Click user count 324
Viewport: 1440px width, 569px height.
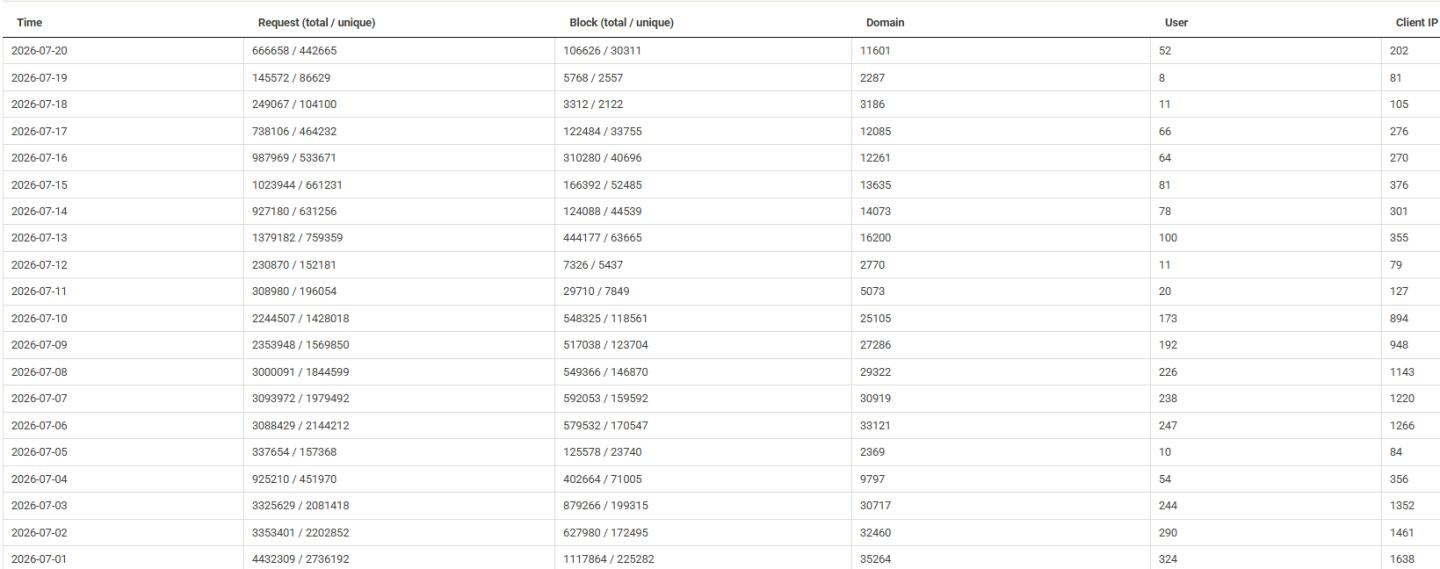1168,559
